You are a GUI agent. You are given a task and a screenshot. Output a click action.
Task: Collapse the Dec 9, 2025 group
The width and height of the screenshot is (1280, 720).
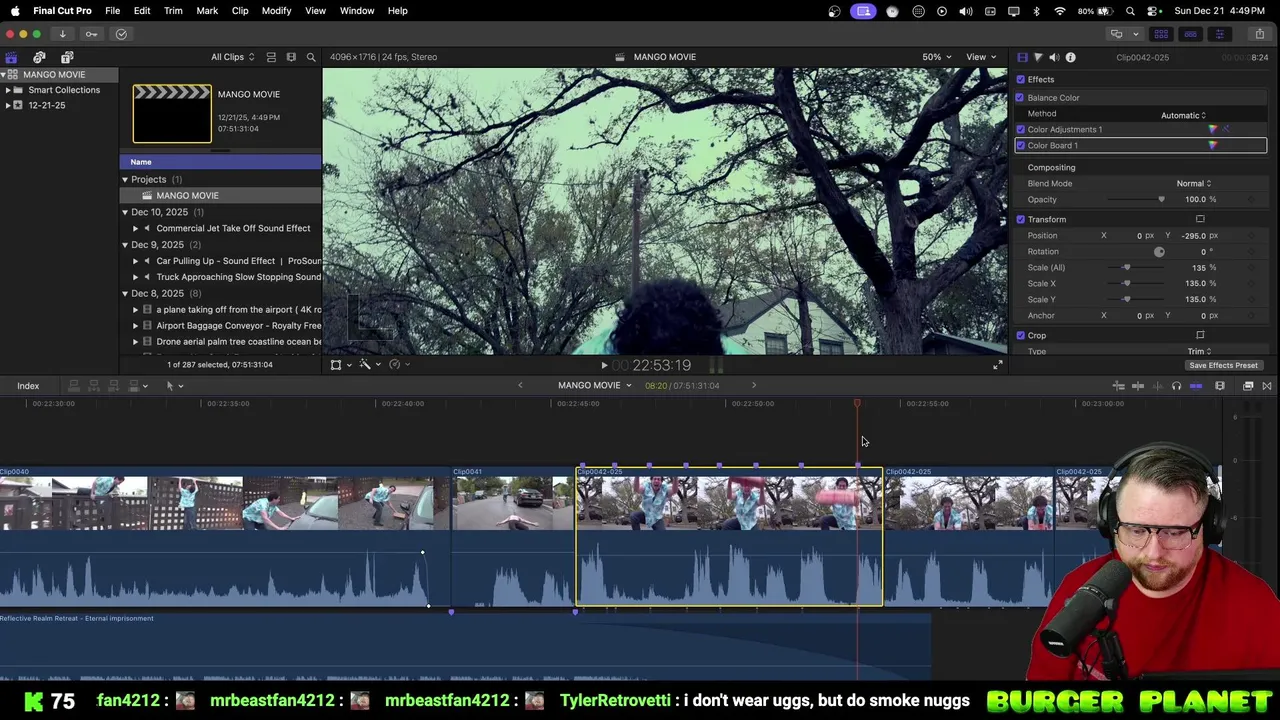(x=125, y=245)
